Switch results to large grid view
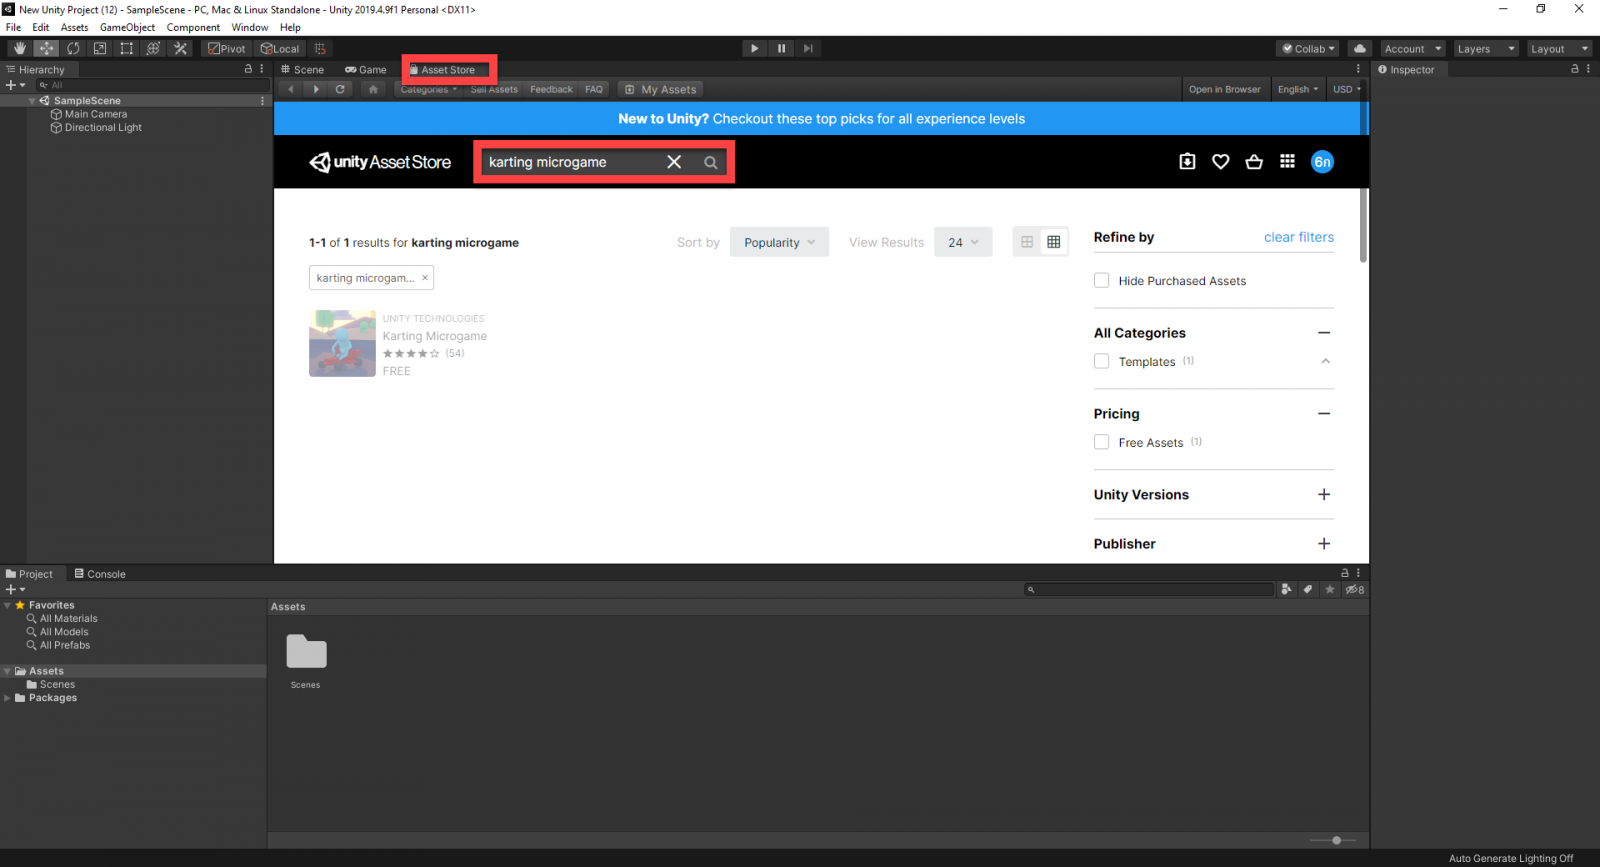This screenshot has height=867, width=1600. [1027, 242]
